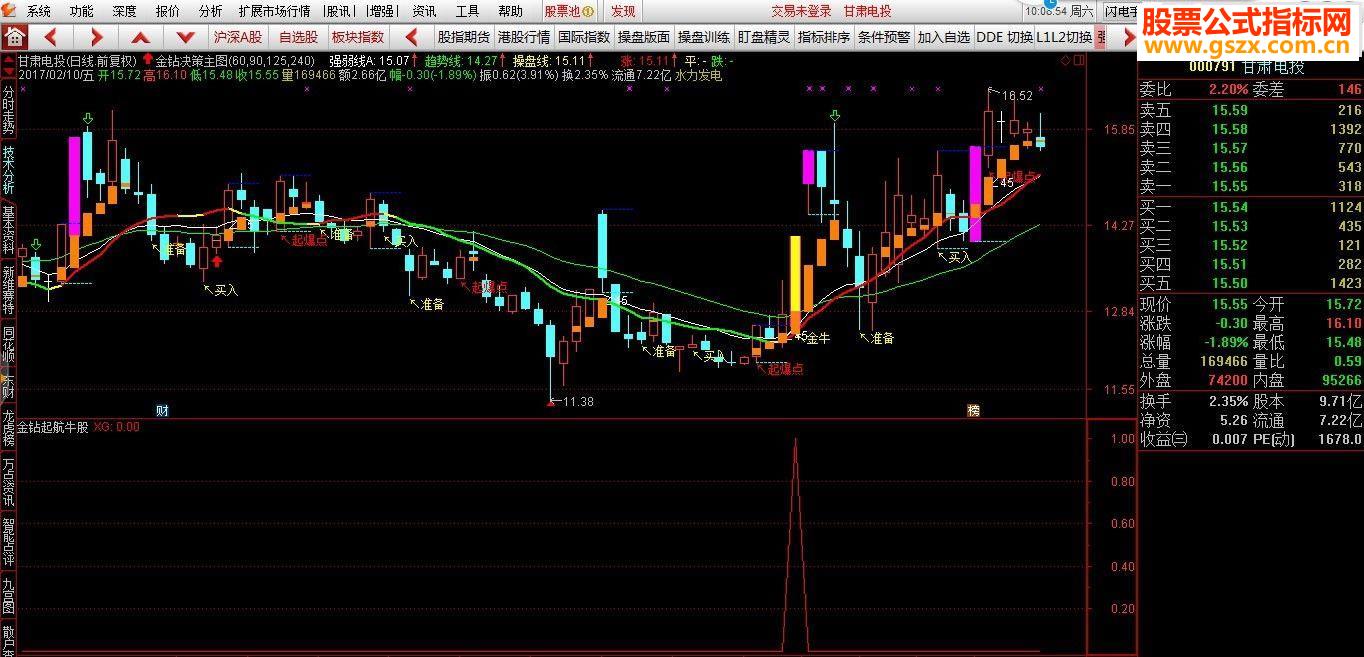This screenshot has width=1364, height=657.
Task: Open 盯盘精灵 from the toolbar
Action: [764, 37]
